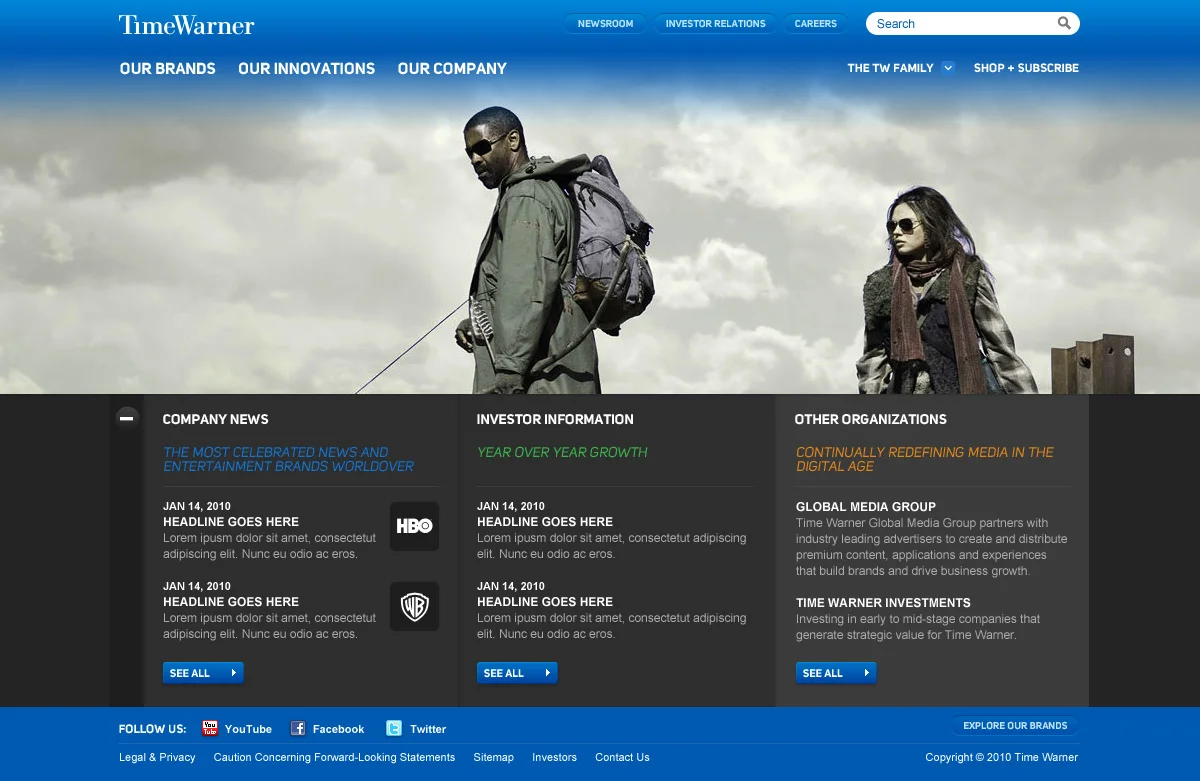
Task: Expand The TW Family dropdown arrow
Action: click(x=948, y=68)
